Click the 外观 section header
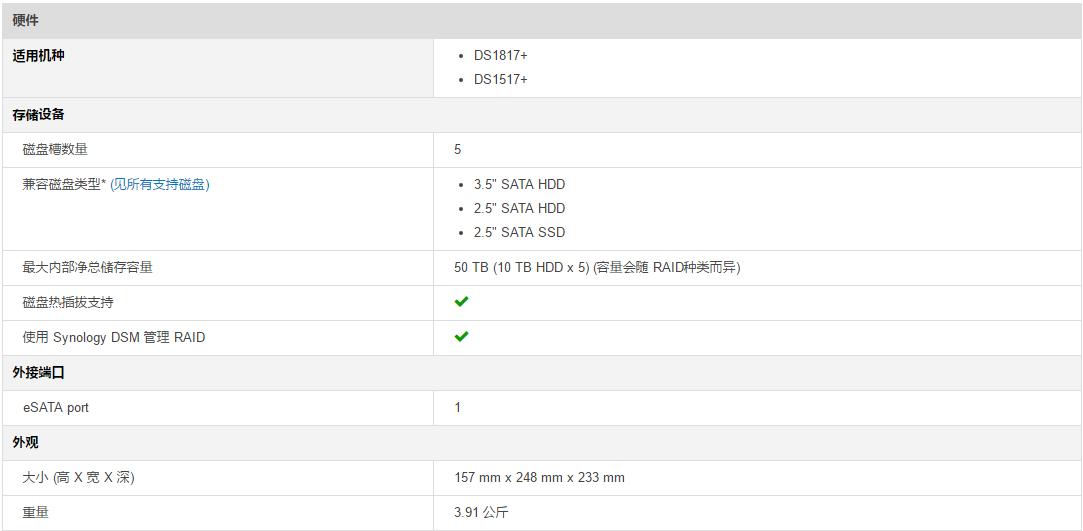Image resolution: width=1083 pixels, height=531 pixels. pos(26,442)
